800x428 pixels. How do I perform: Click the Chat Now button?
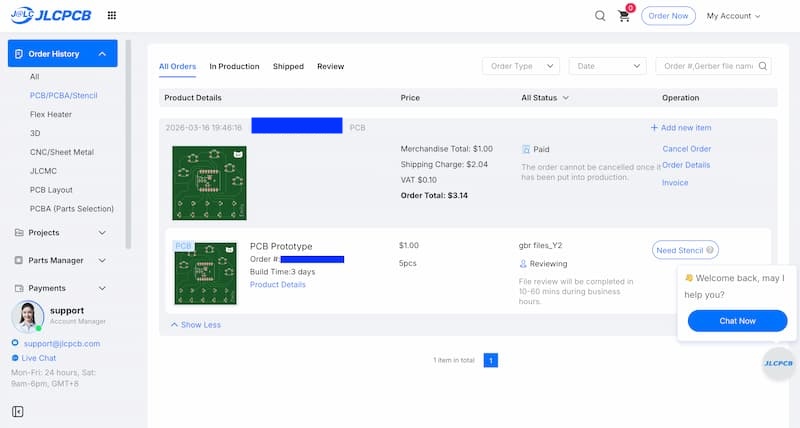point(737,321)
